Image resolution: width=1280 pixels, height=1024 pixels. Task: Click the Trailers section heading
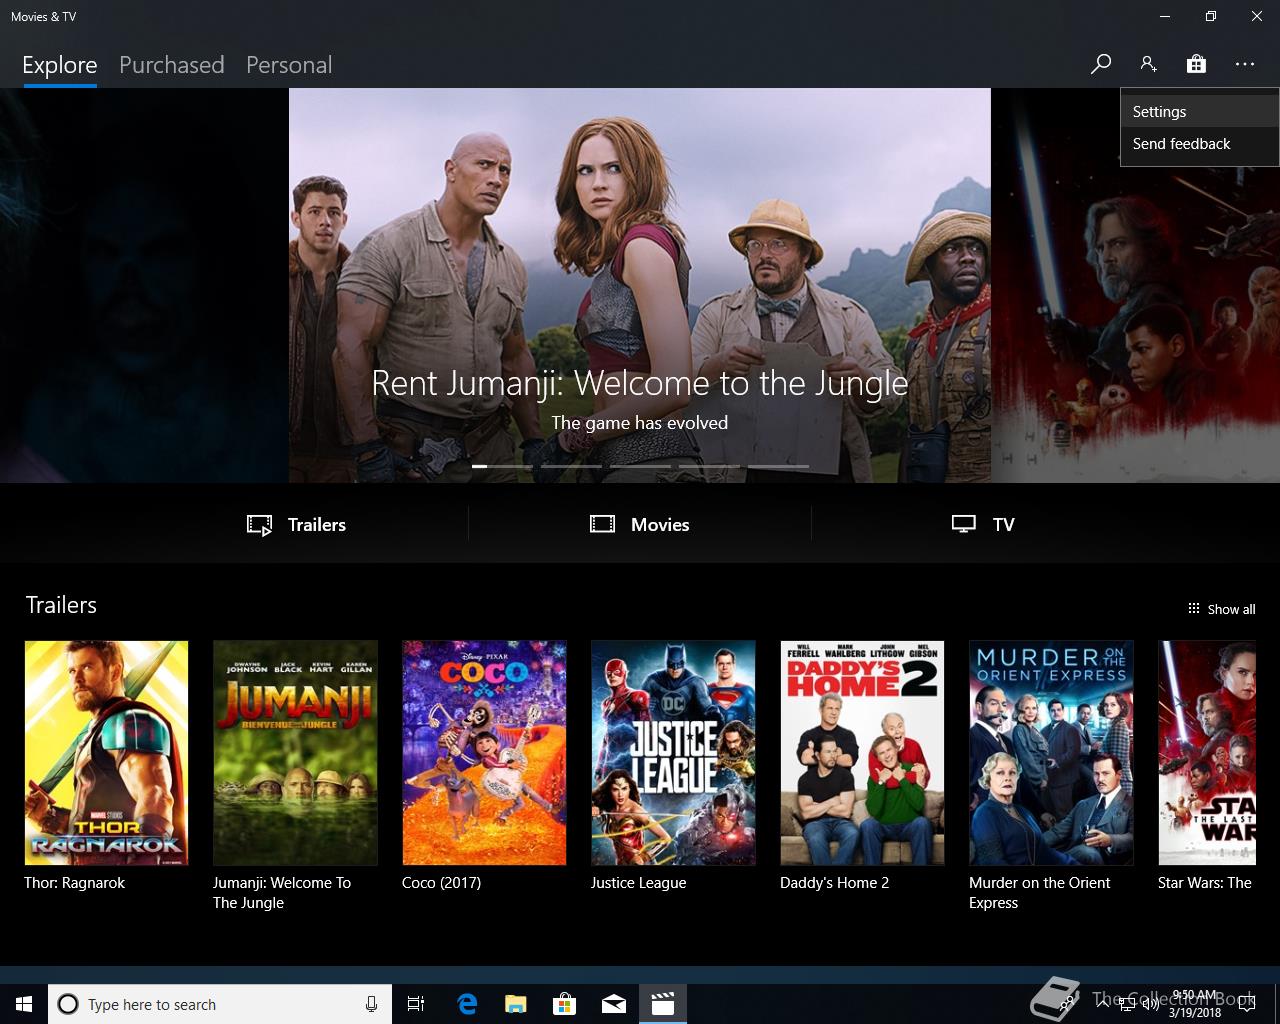(x=61, y=605)
